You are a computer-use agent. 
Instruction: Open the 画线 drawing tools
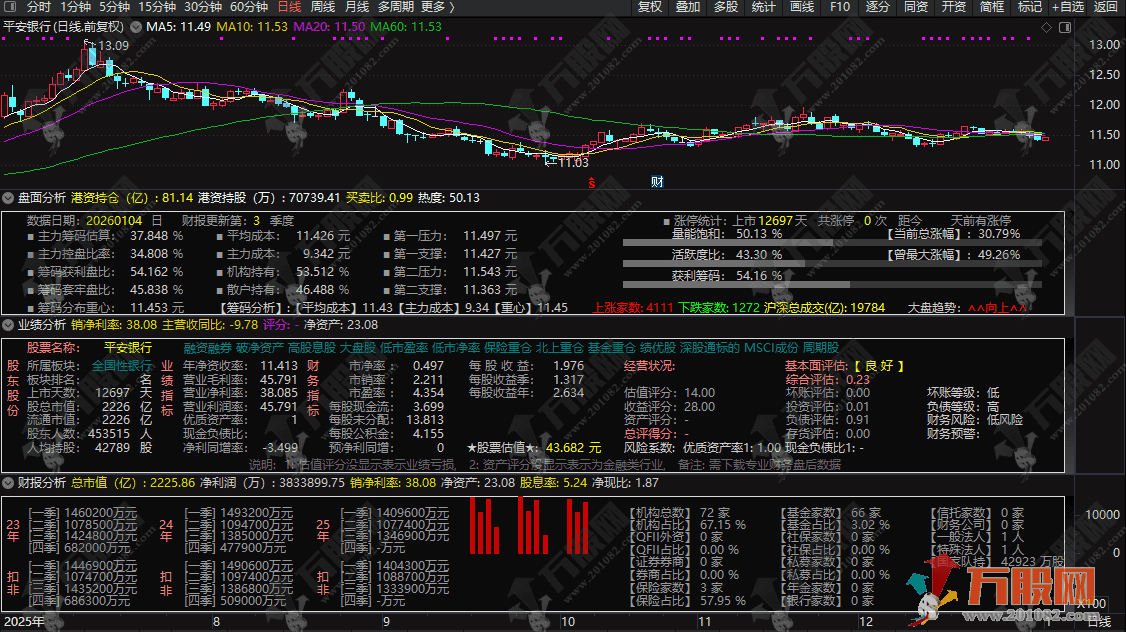(800, 7)
